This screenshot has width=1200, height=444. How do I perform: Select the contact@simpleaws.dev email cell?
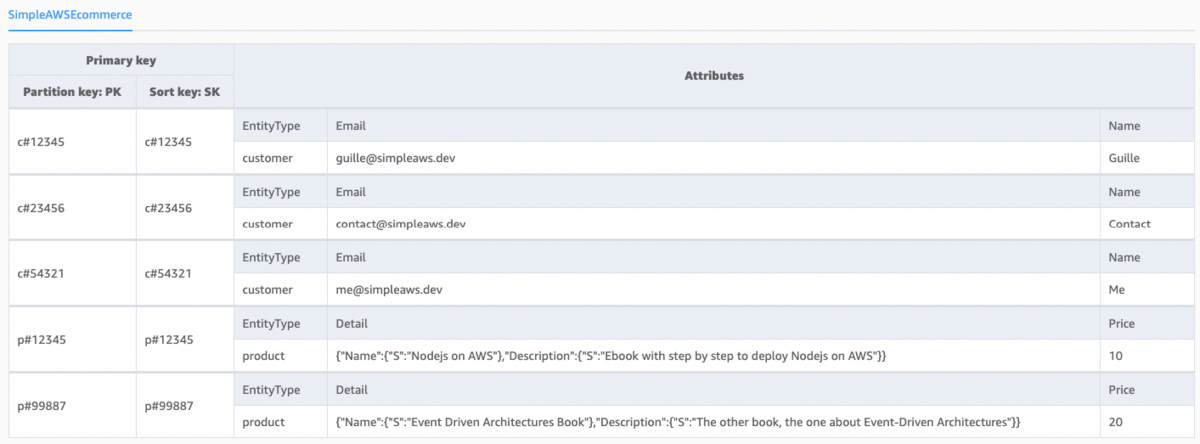point(401,224)
